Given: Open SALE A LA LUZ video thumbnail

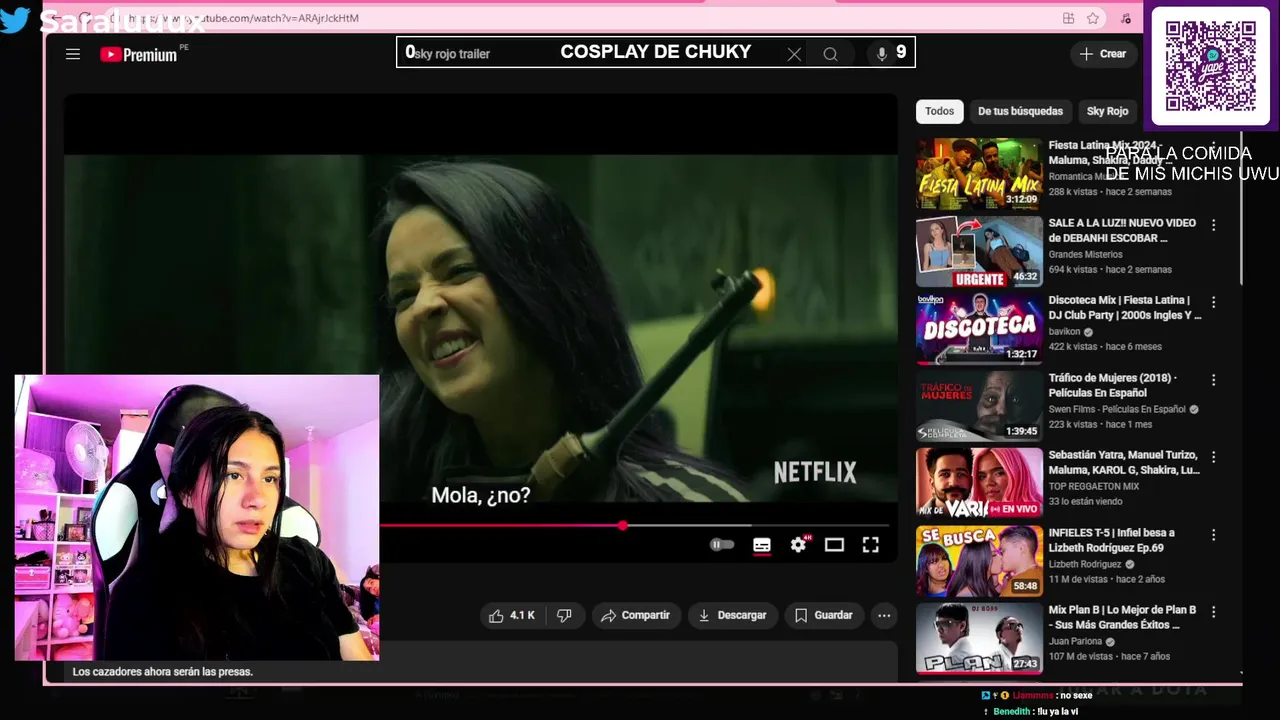Looking at the screenshot, I should [x=979, y=251].
